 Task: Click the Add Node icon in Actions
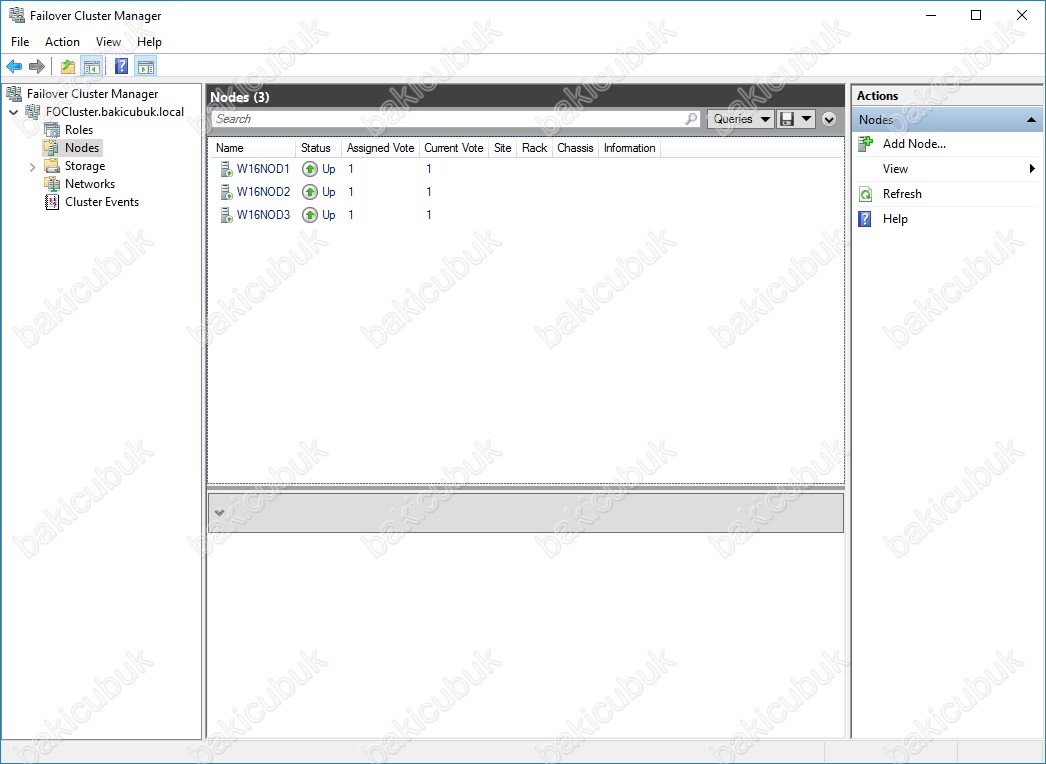(865, 143)
